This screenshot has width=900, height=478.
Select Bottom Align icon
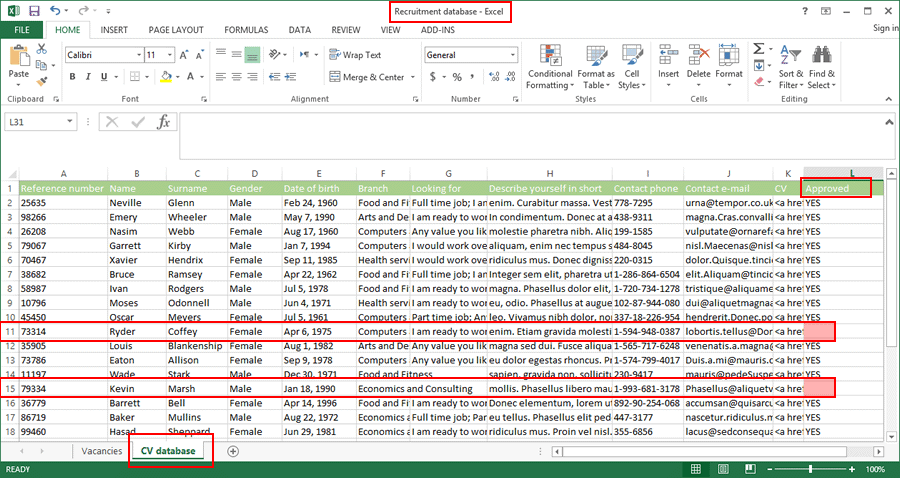pos(252,55)
